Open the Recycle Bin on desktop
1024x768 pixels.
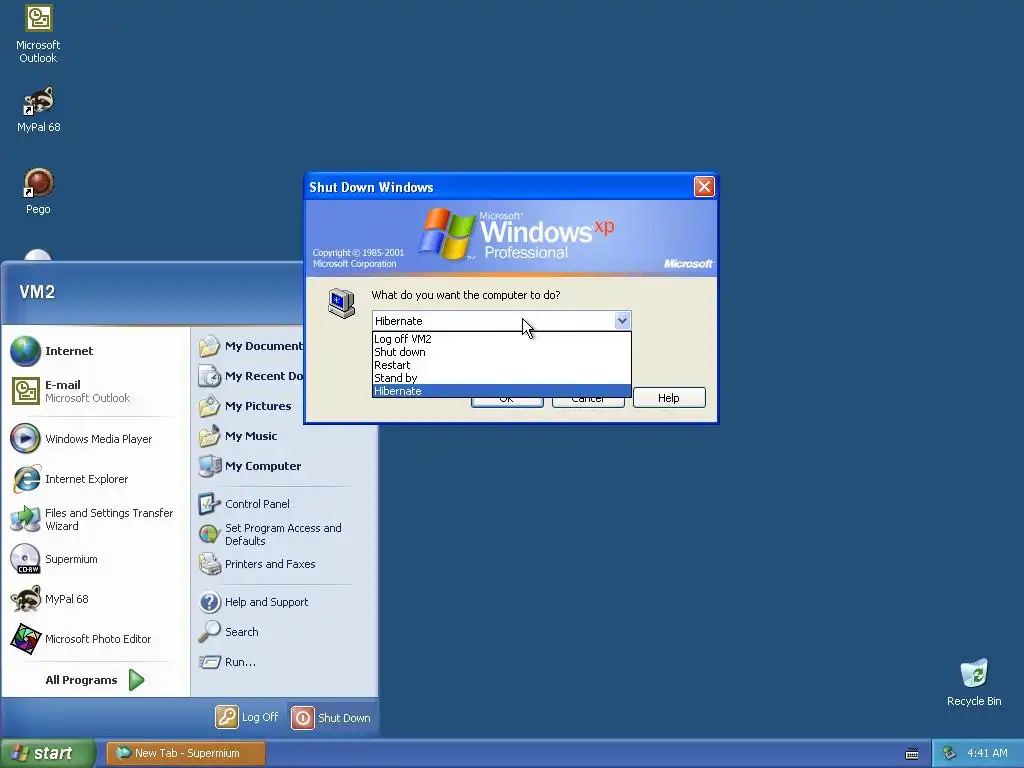click(x=974, y=682)
